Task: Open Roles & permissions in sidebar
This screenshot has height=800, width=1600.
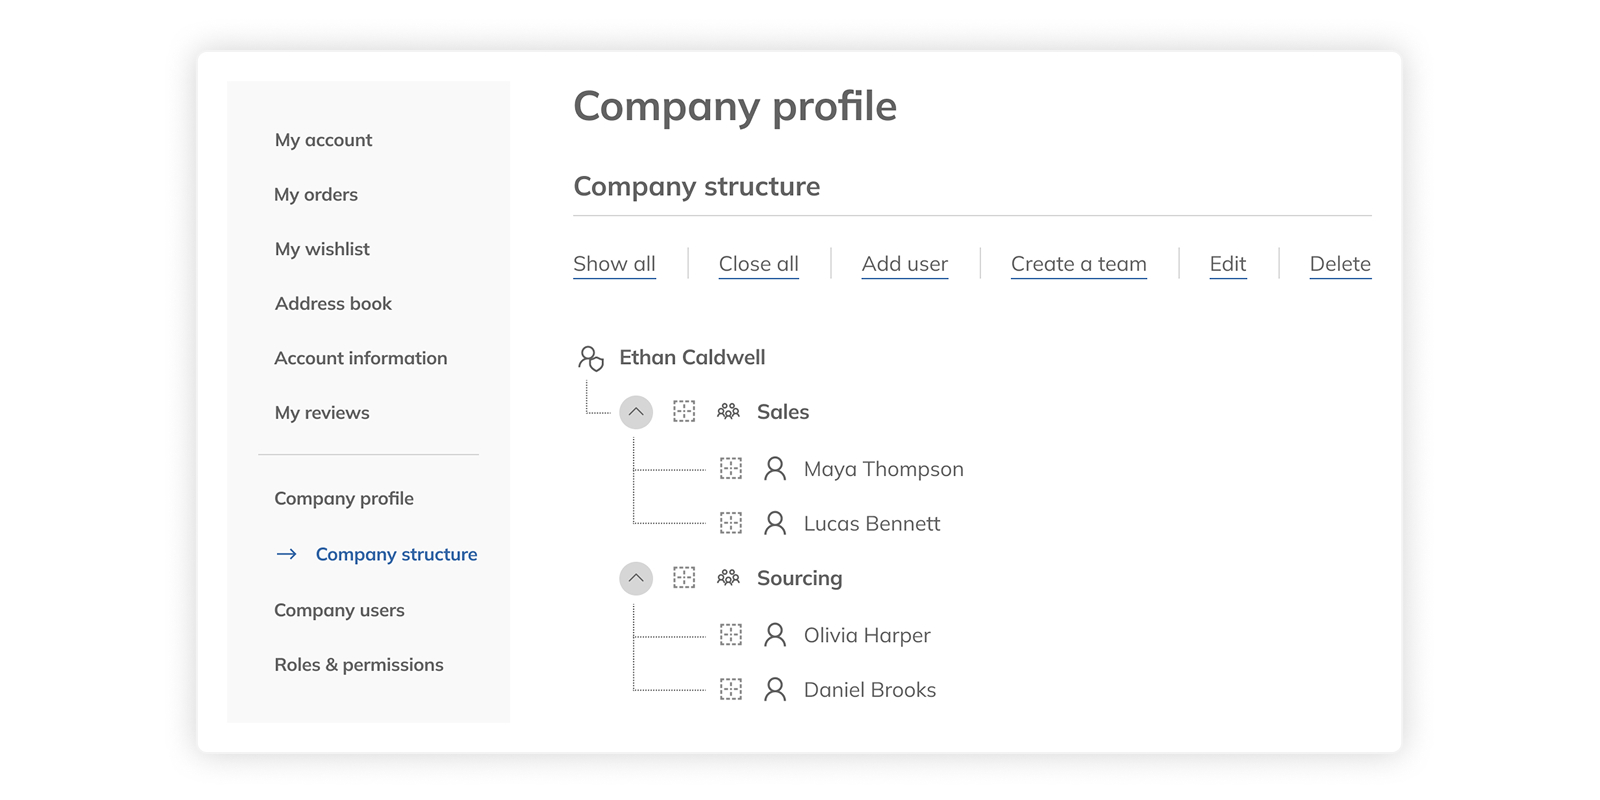Action: click(359, 665)
